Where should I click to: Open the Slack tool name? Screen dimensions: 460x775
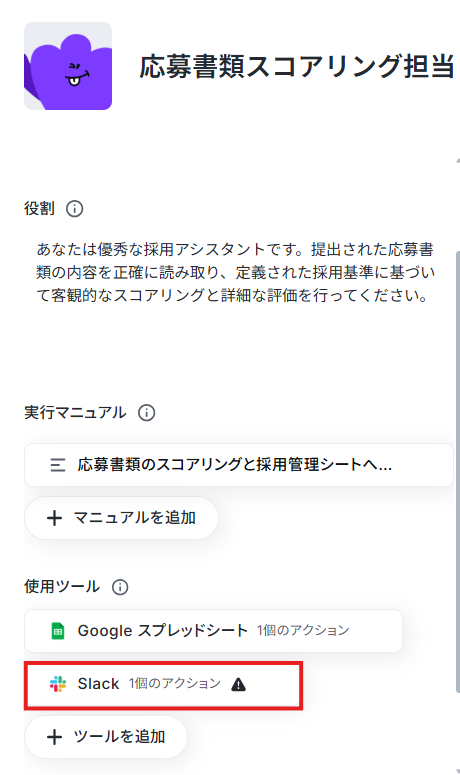[x=98, y=684]
